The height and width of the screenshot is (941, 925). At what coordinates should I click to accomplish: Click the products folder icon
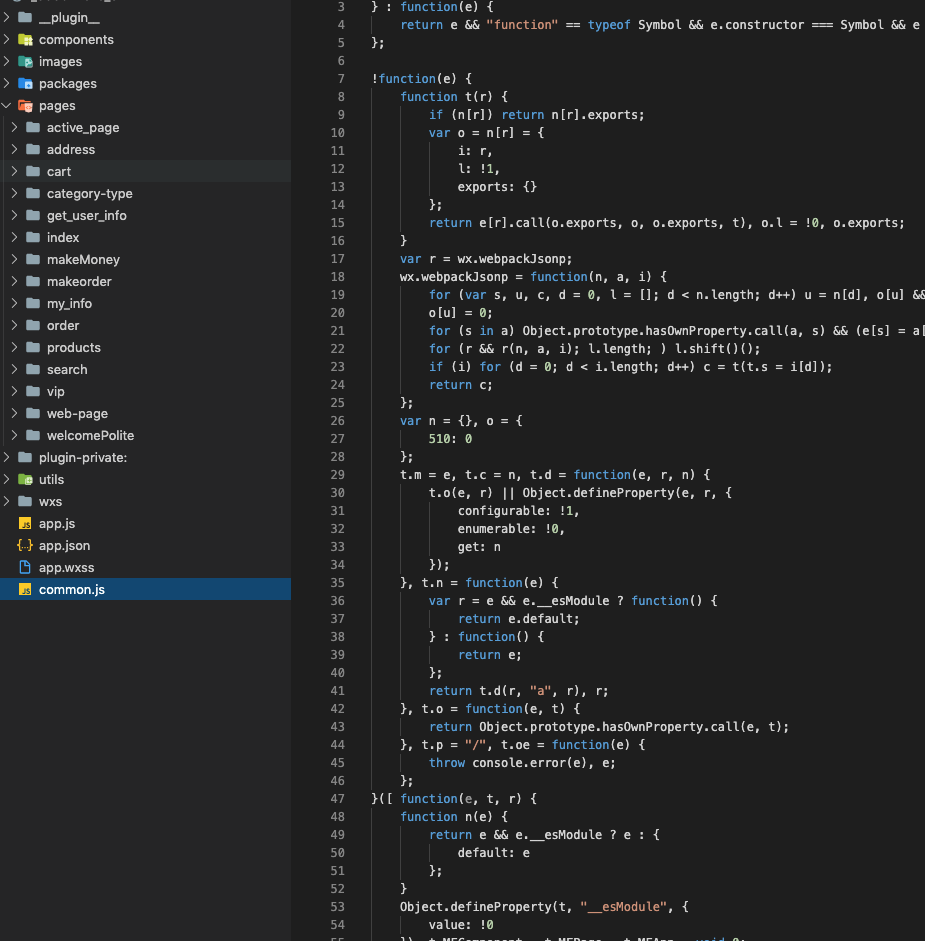coord(34,347)
